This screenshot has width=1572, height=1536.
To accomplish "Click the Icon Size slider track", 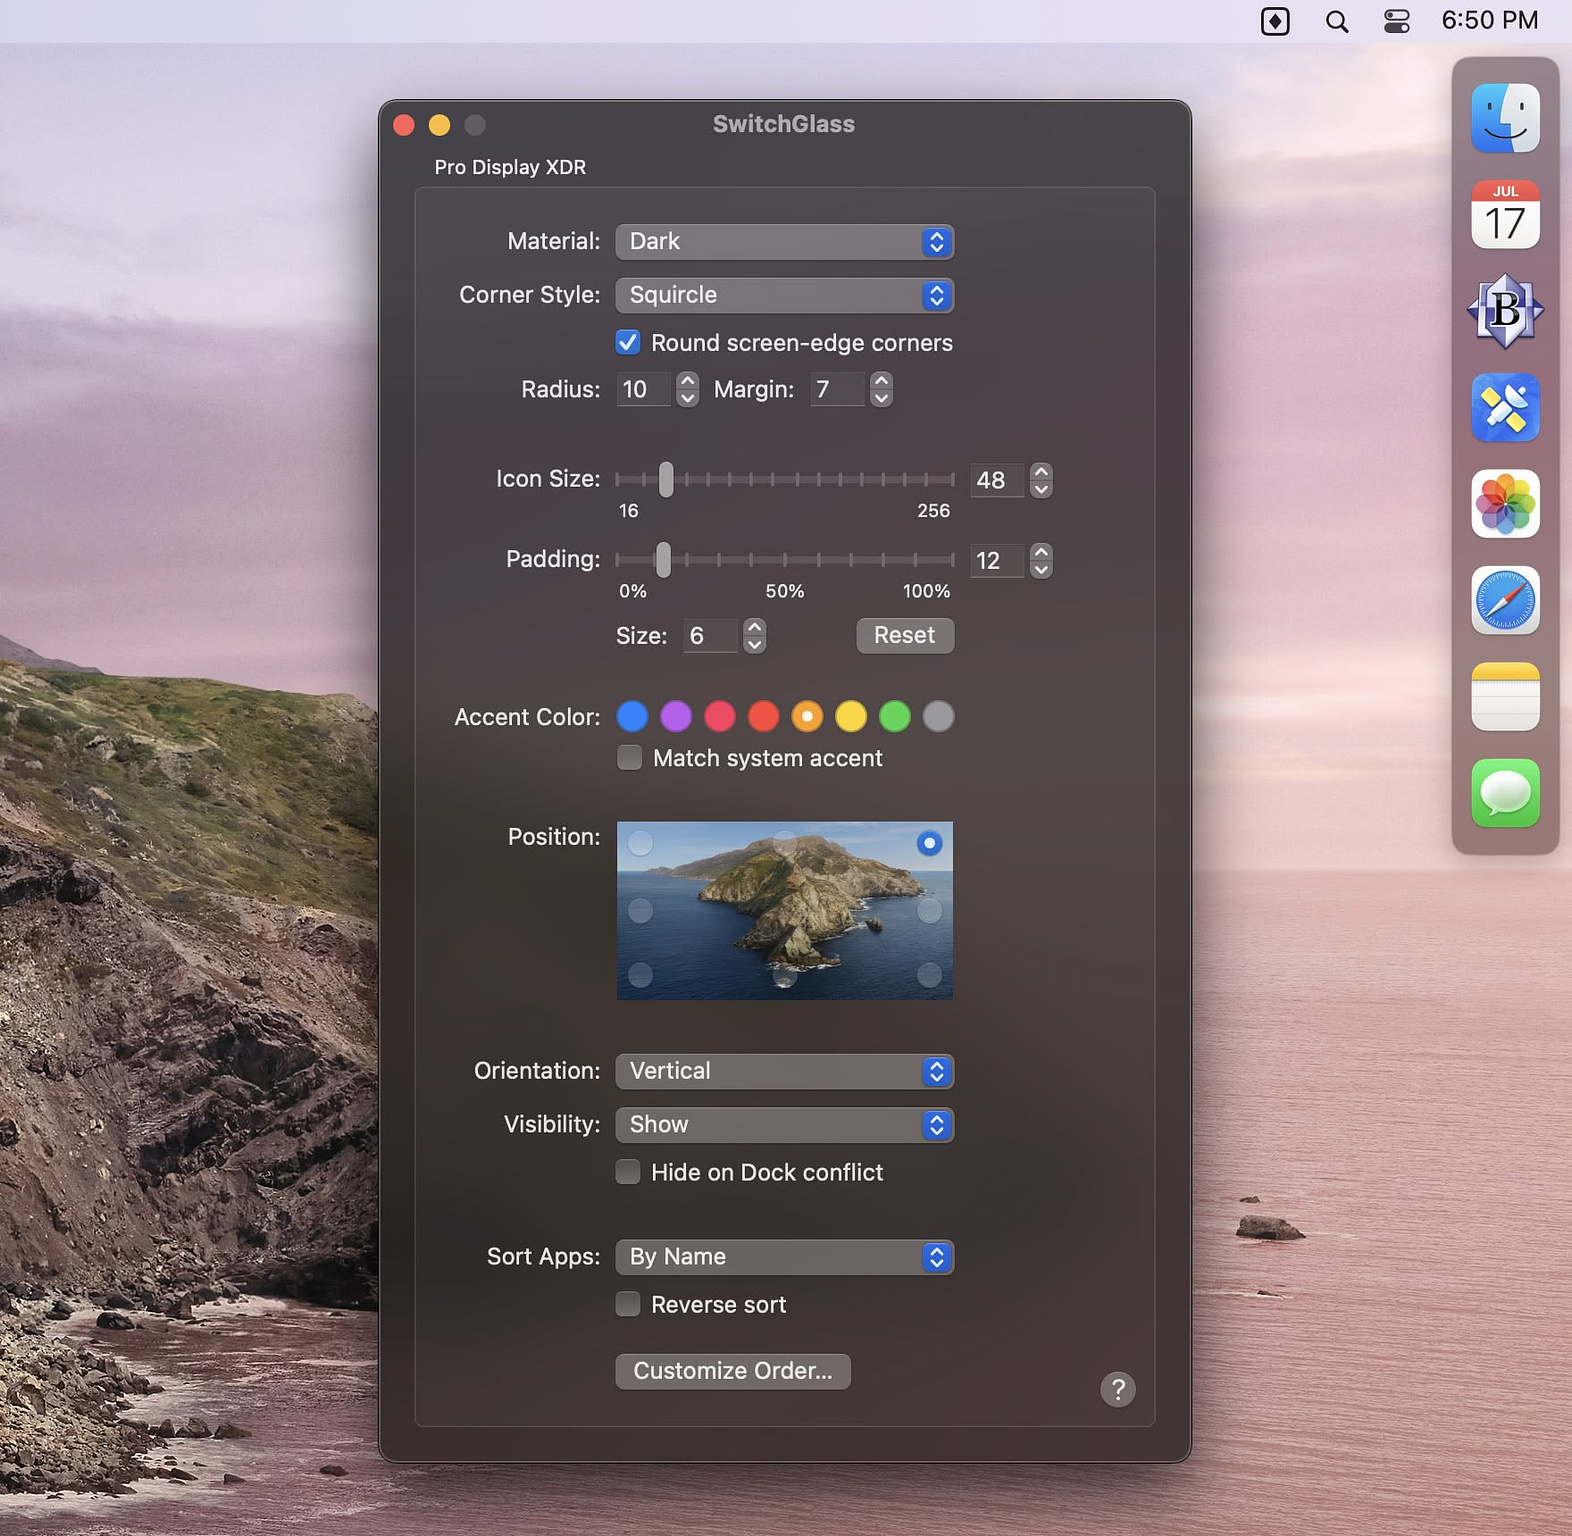I will pos(785,480).
